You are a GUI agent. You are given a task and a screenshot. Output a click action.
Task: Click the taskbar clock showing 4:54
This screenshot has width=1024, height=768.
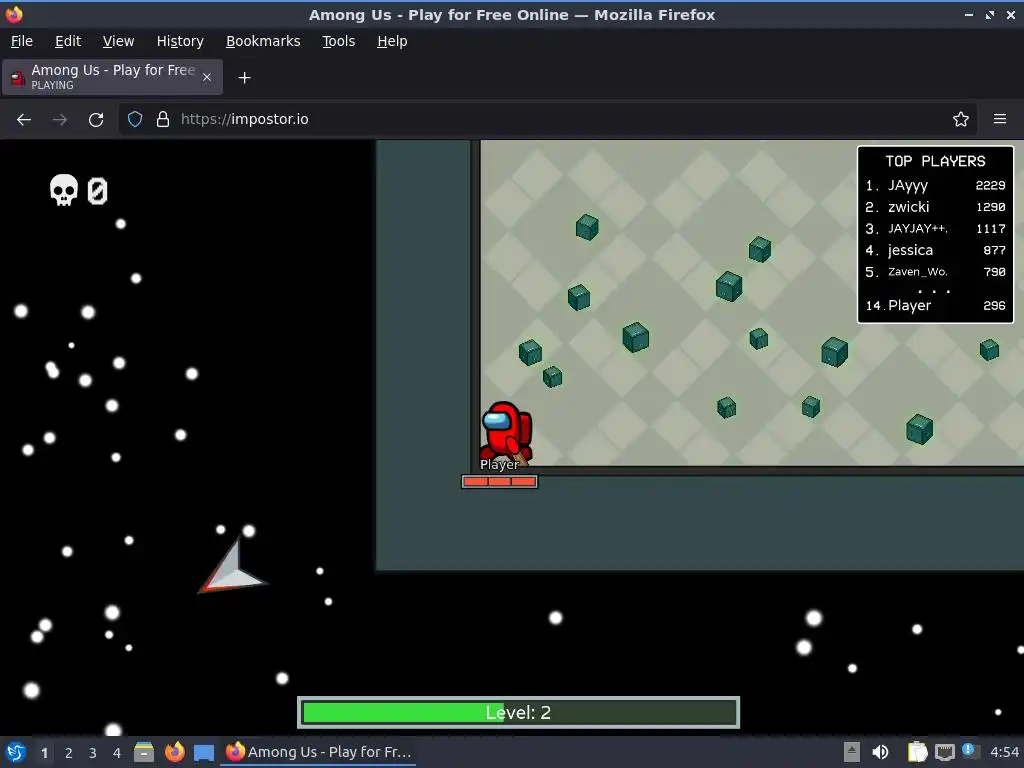click(1004, 752)
